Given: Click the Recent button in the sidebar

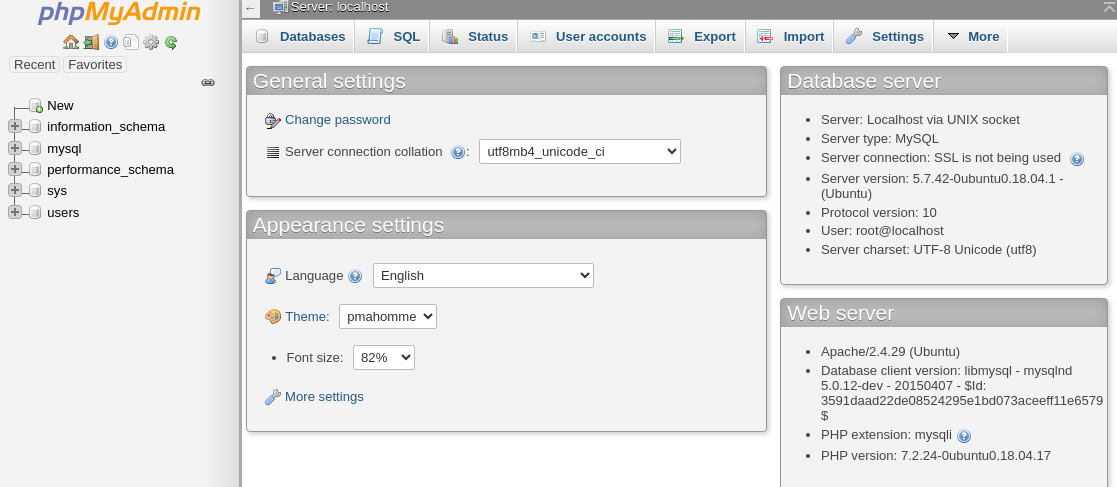Looking at the screenshot, I should (x=35, y=65).
